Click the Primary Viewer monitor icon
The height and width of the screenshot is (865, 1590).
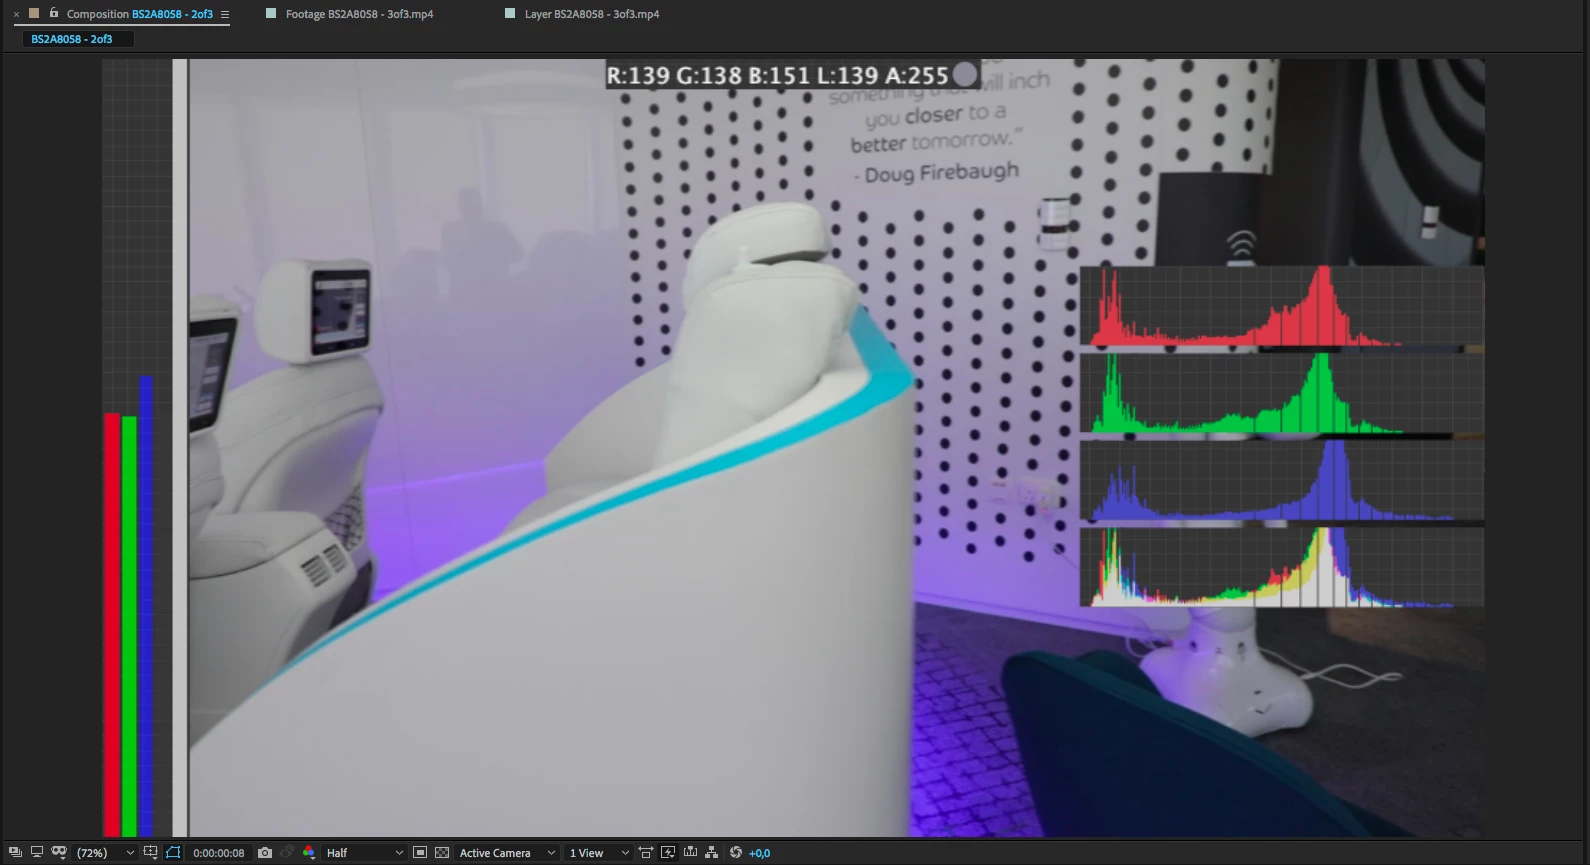[37, 852]
